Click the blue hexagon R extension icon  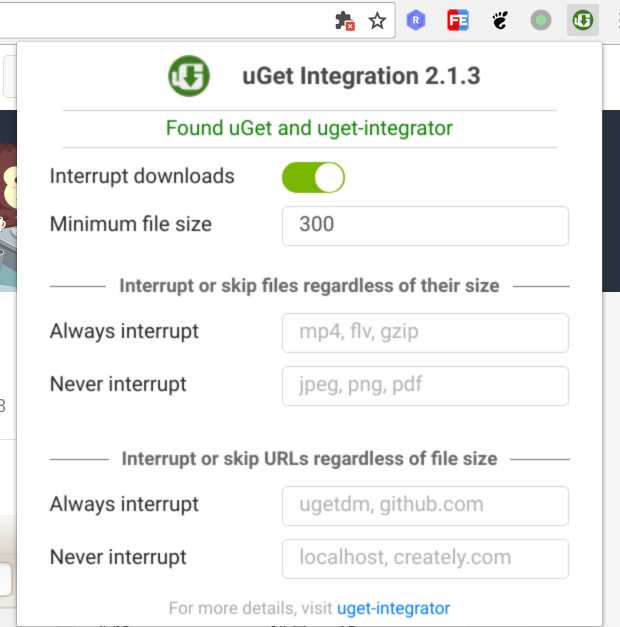pos(416,20)
